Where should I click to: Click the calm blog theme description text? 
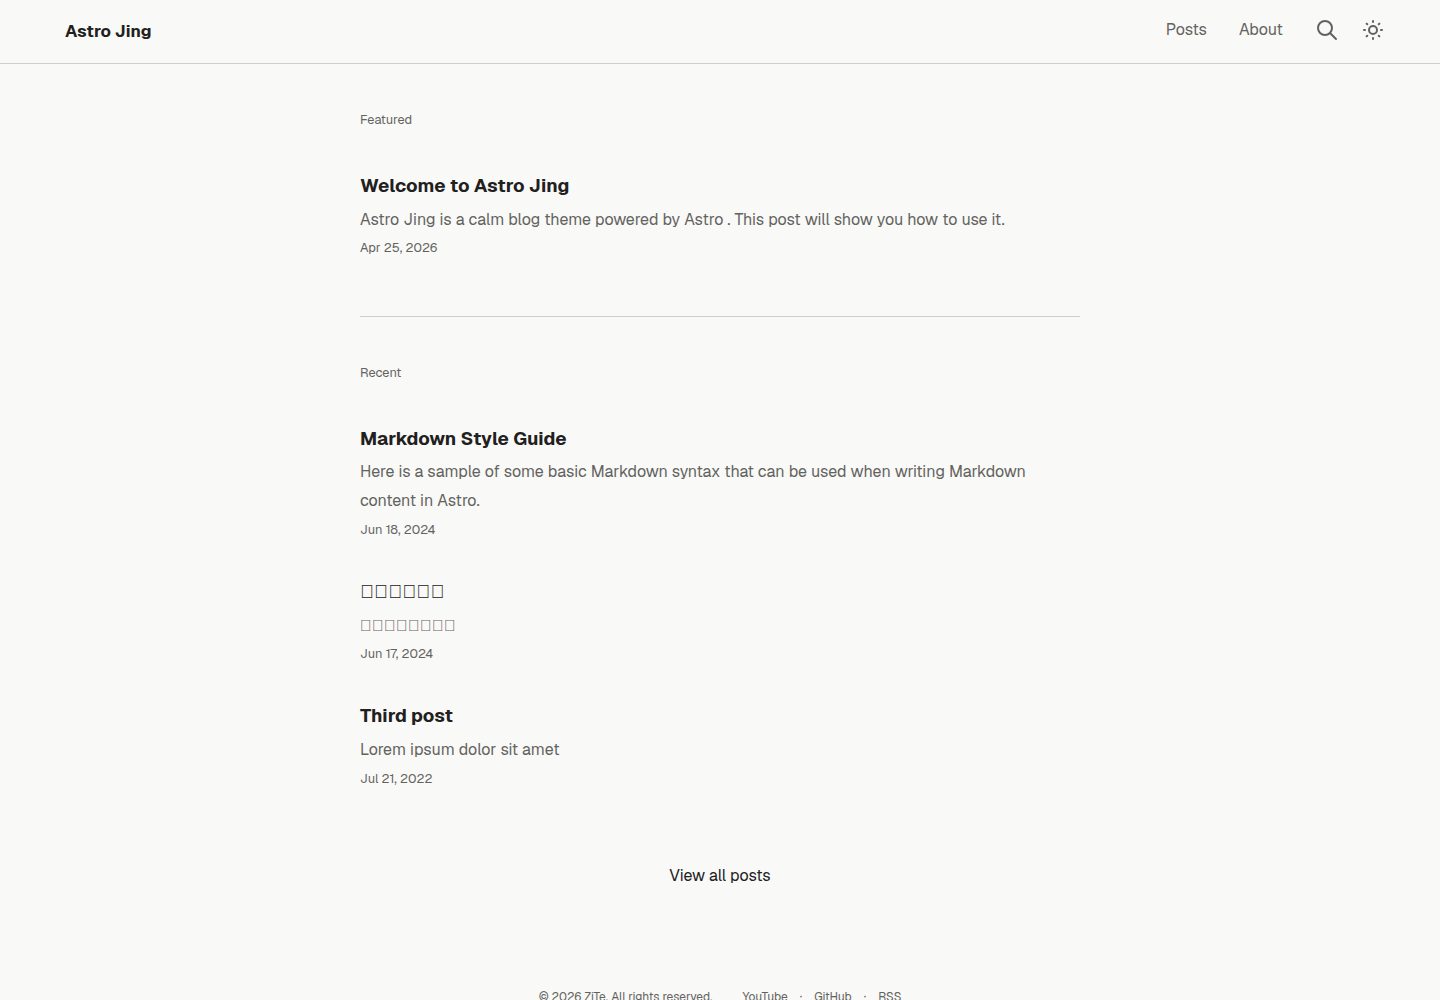[x=682, y=220]
